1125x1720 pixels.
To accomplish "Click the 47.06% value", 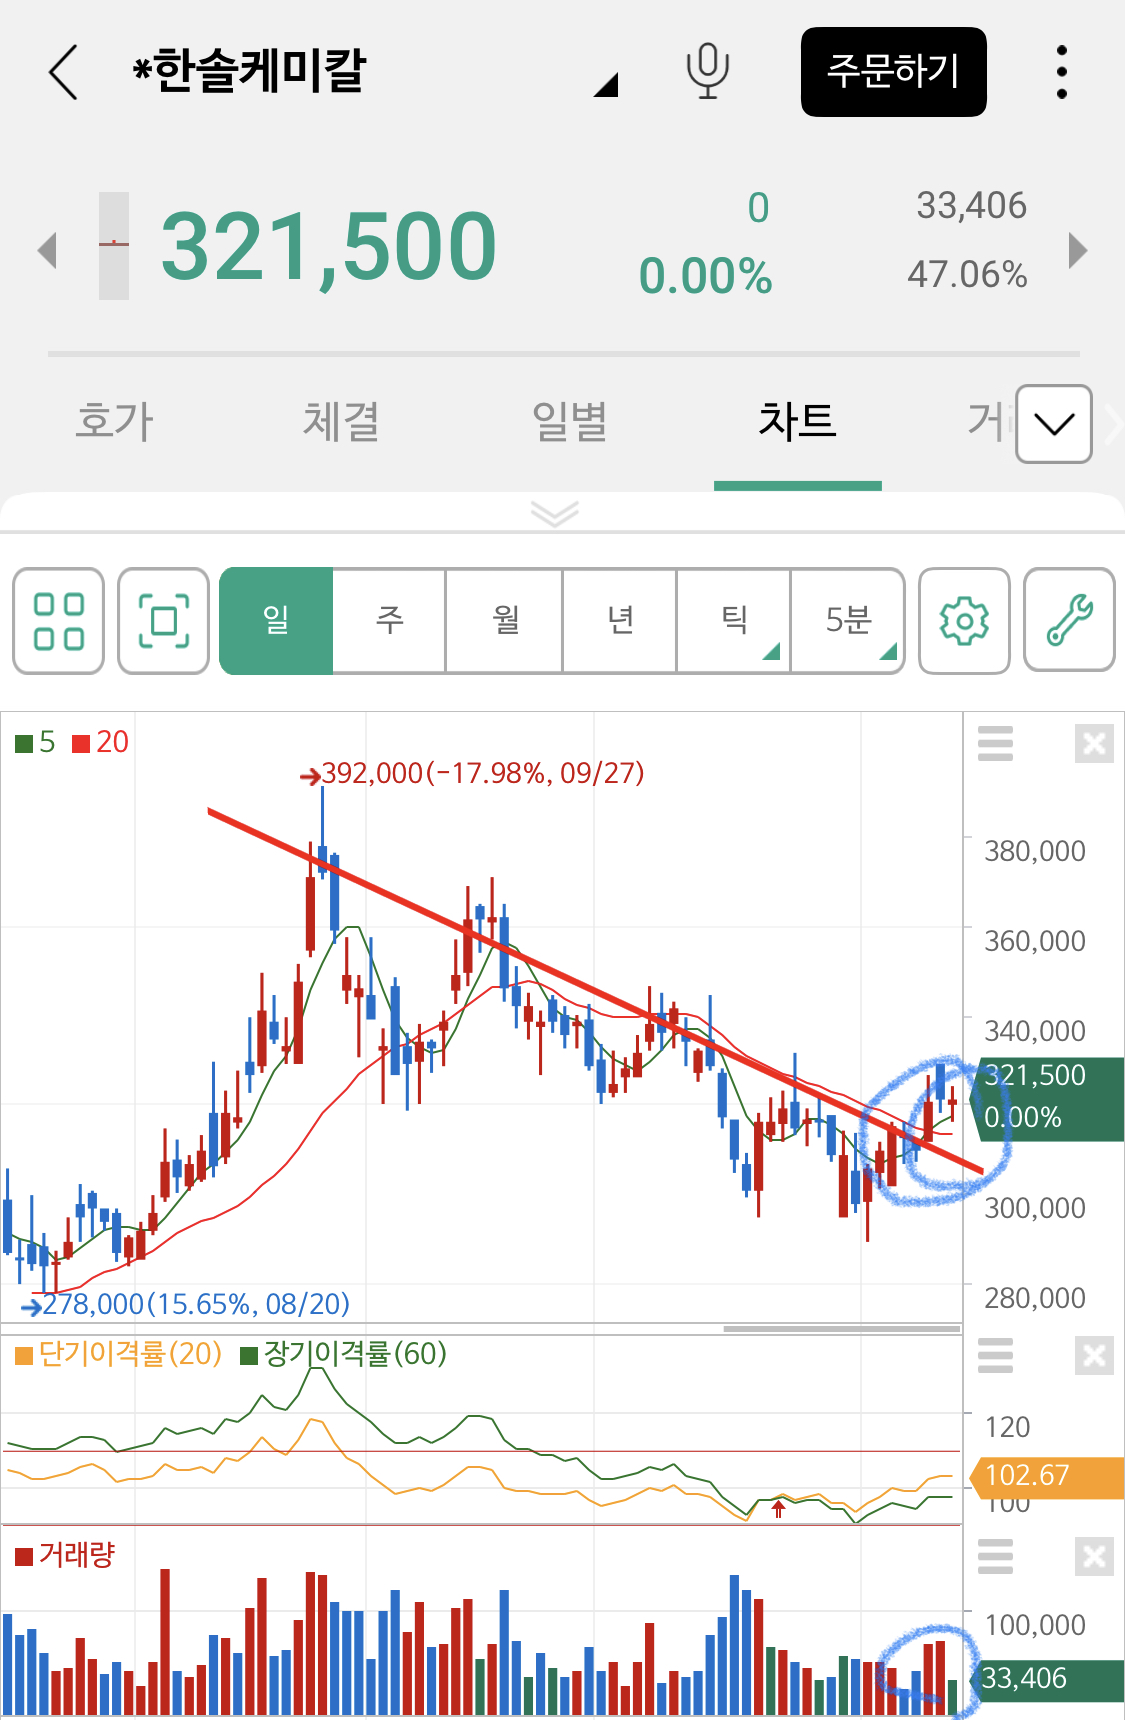I will (x=967, y=275).
